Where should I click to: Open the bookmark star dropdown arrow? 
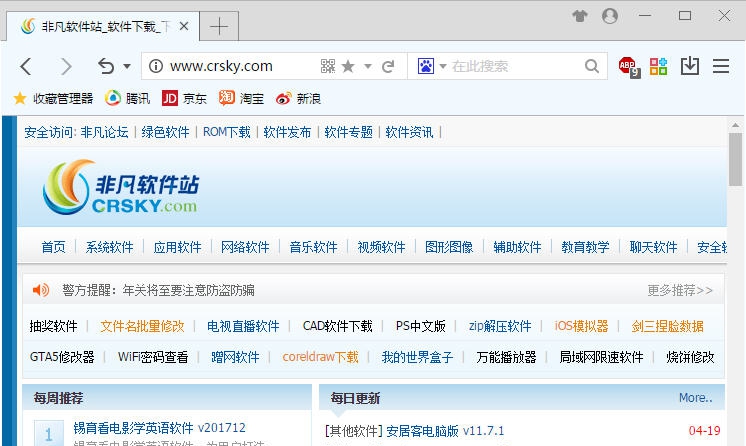(368, 66)
